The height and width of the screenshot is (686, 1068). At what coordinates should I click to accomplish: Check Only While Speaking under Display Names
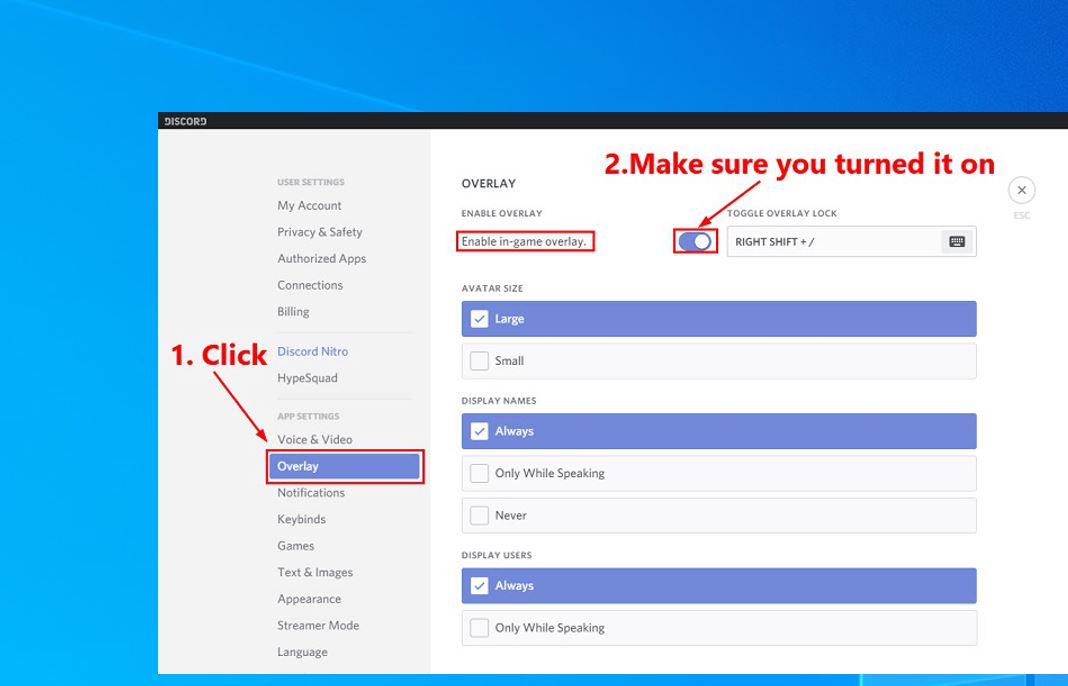[x=480, y=473]
